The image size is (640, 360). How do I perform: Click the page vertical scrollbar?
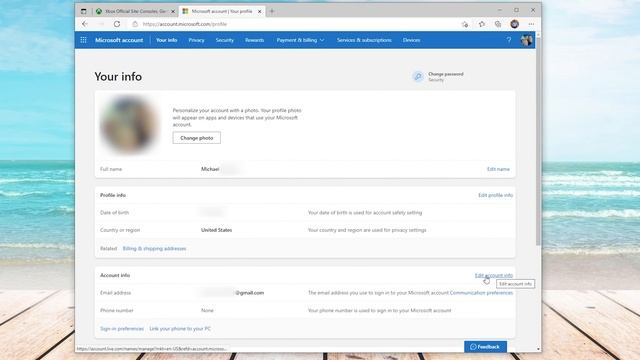coord(538,143)
